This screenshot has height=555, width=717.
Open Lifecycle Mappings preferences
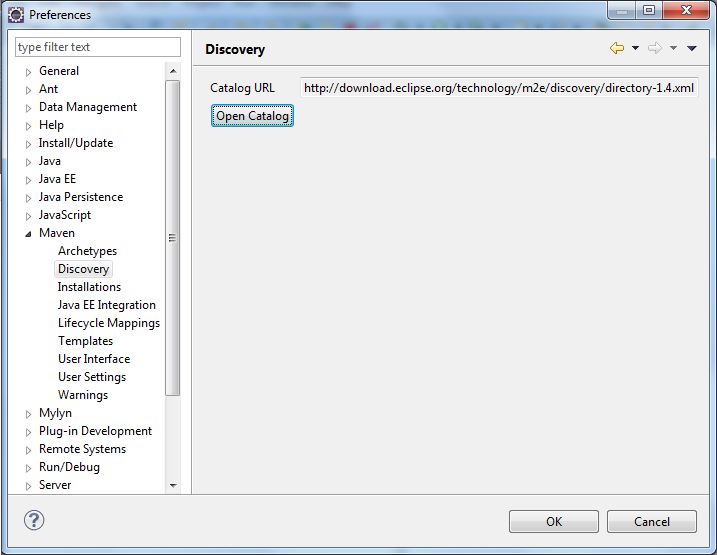(x=109, y=323)
